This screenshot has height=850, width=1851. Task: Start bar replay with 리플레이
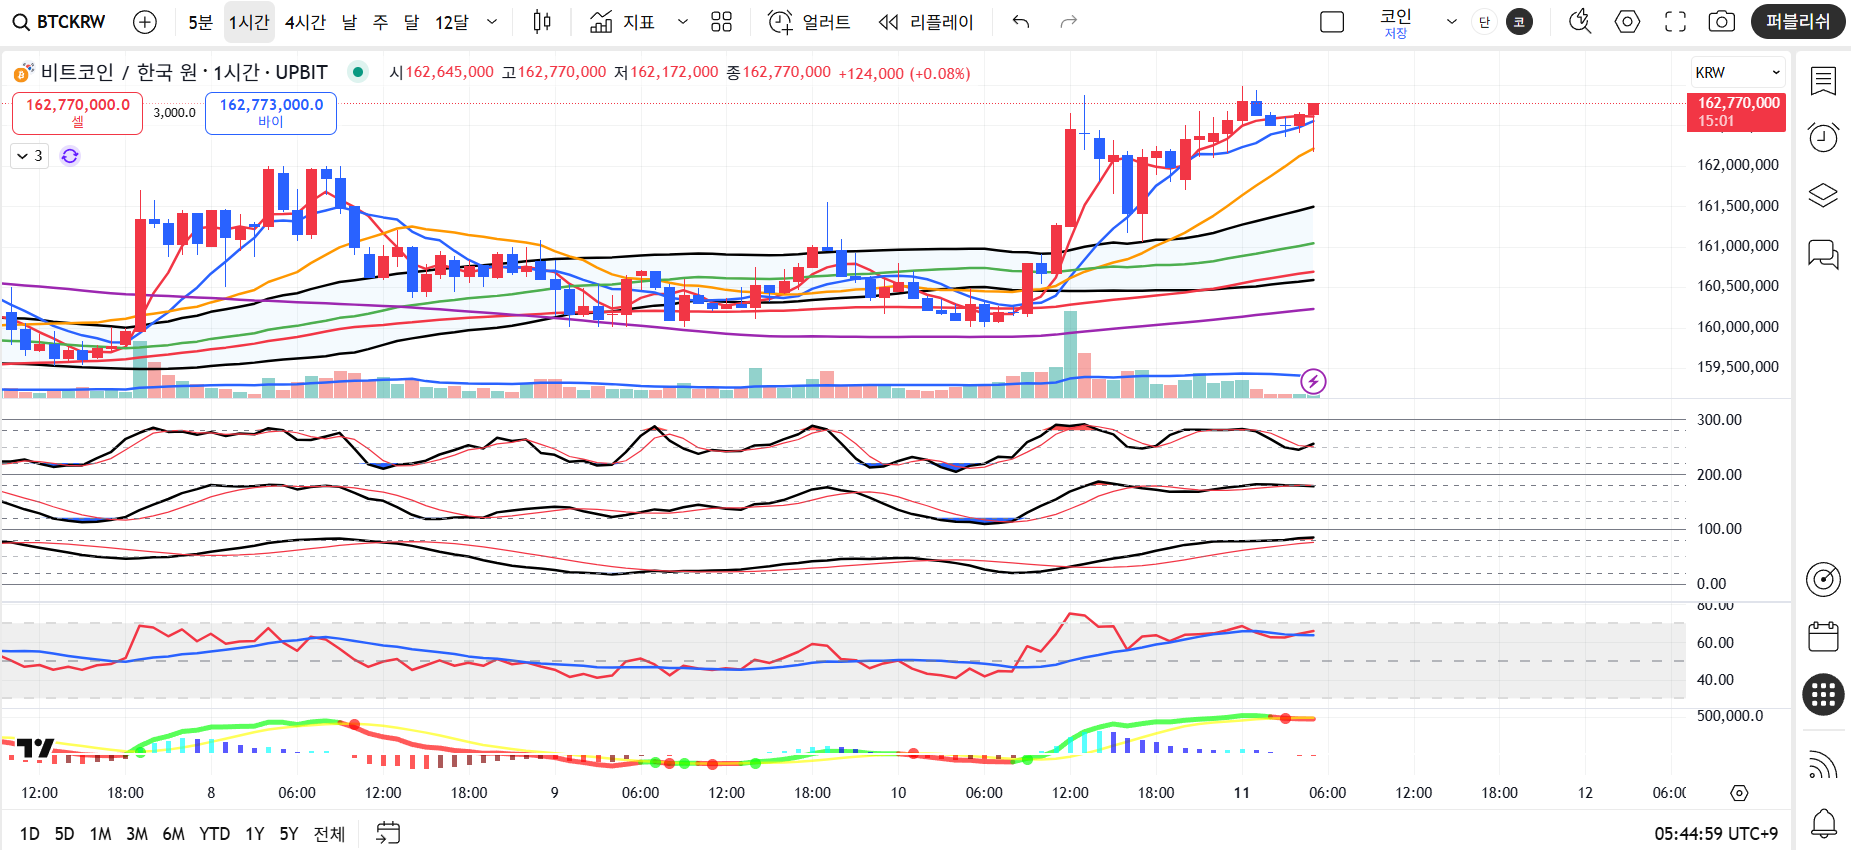926,22
